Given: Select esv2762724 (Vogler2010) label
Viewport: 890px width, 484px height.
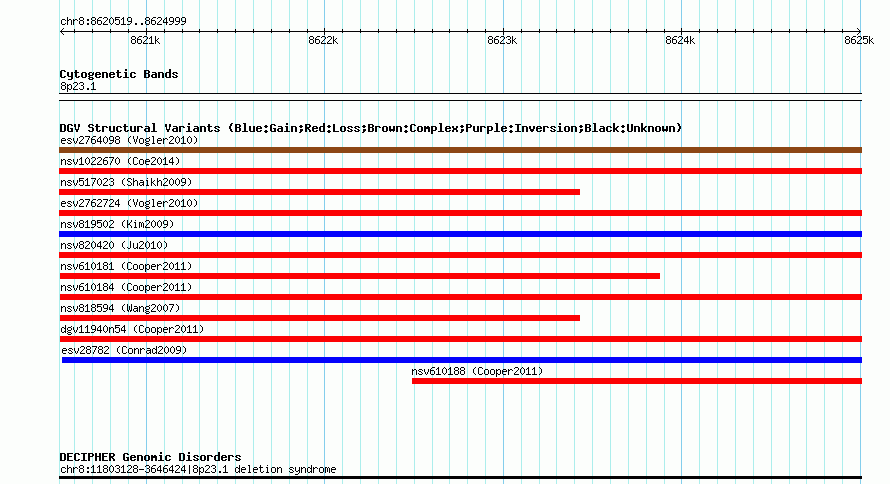Looking at the screenshot, I should 129,203.
